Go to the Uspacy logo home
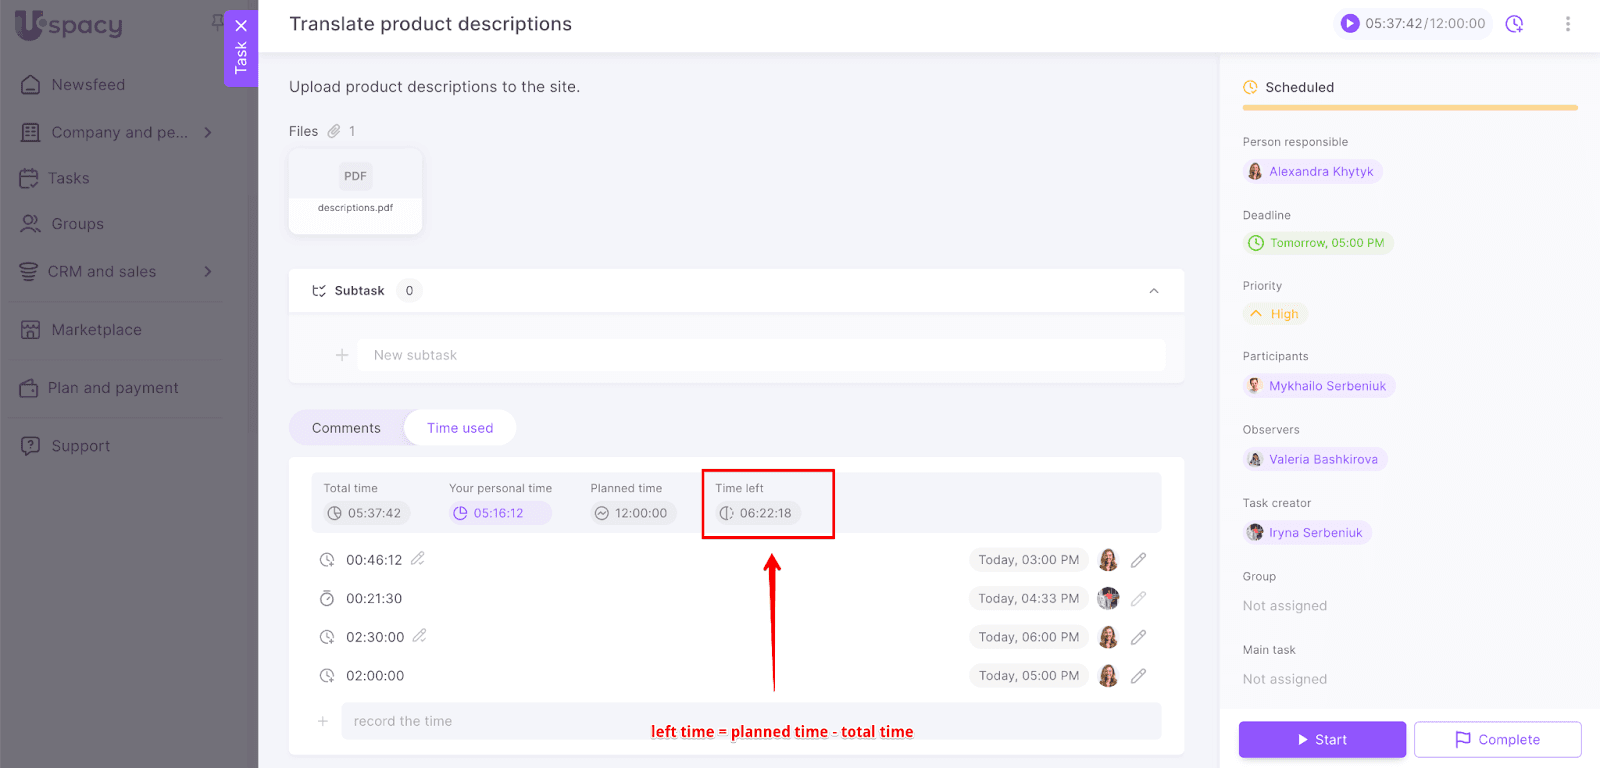Image resolution: width=1600 pixels, height=768 pixels. [x=69, y=25]
